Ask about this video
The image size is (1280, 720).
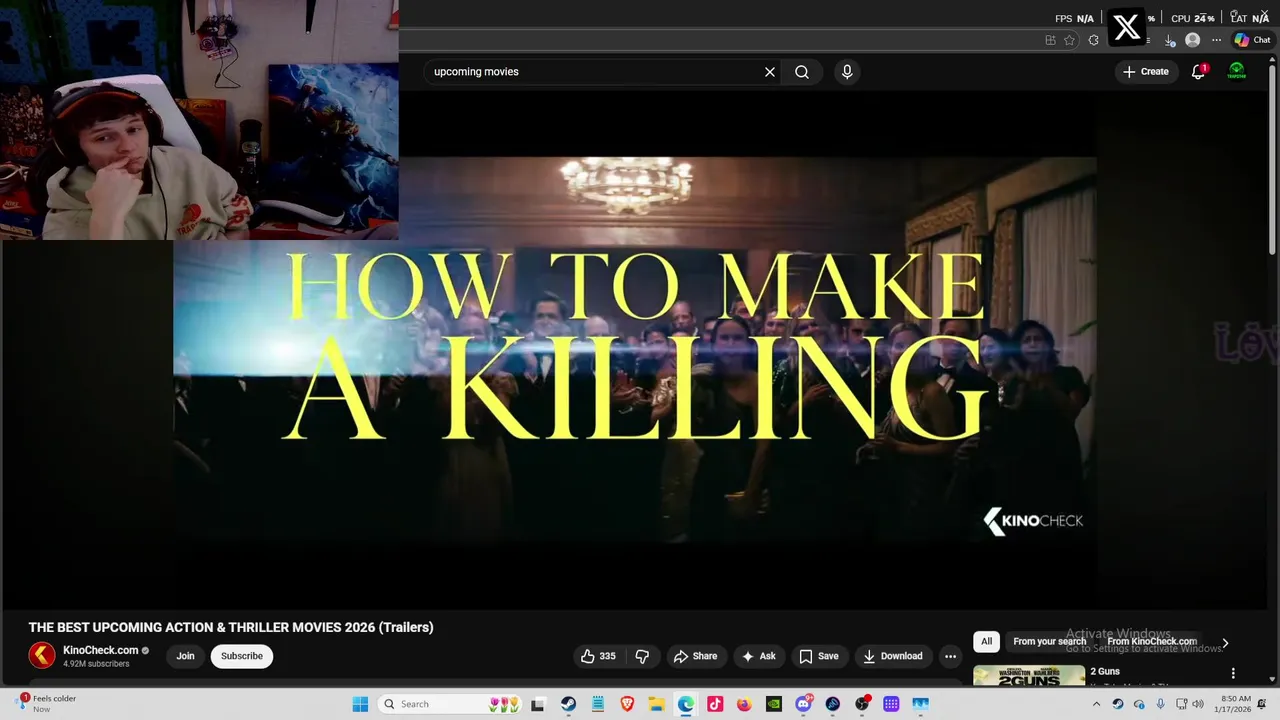(x=758, y=656)
